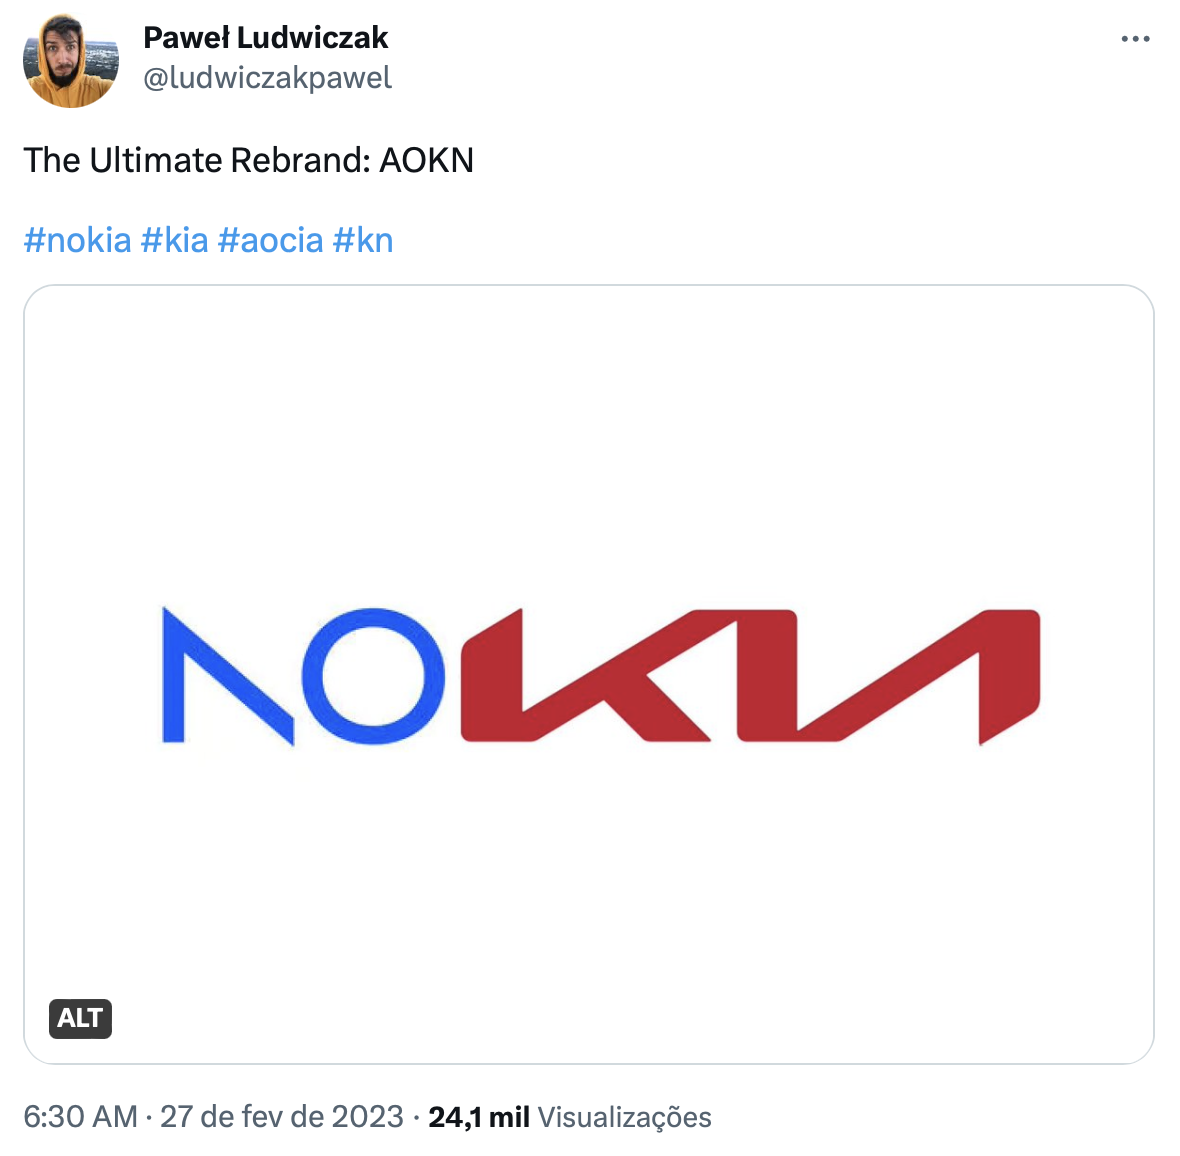Click the blue N in the logo image

(x=226, y=676)
